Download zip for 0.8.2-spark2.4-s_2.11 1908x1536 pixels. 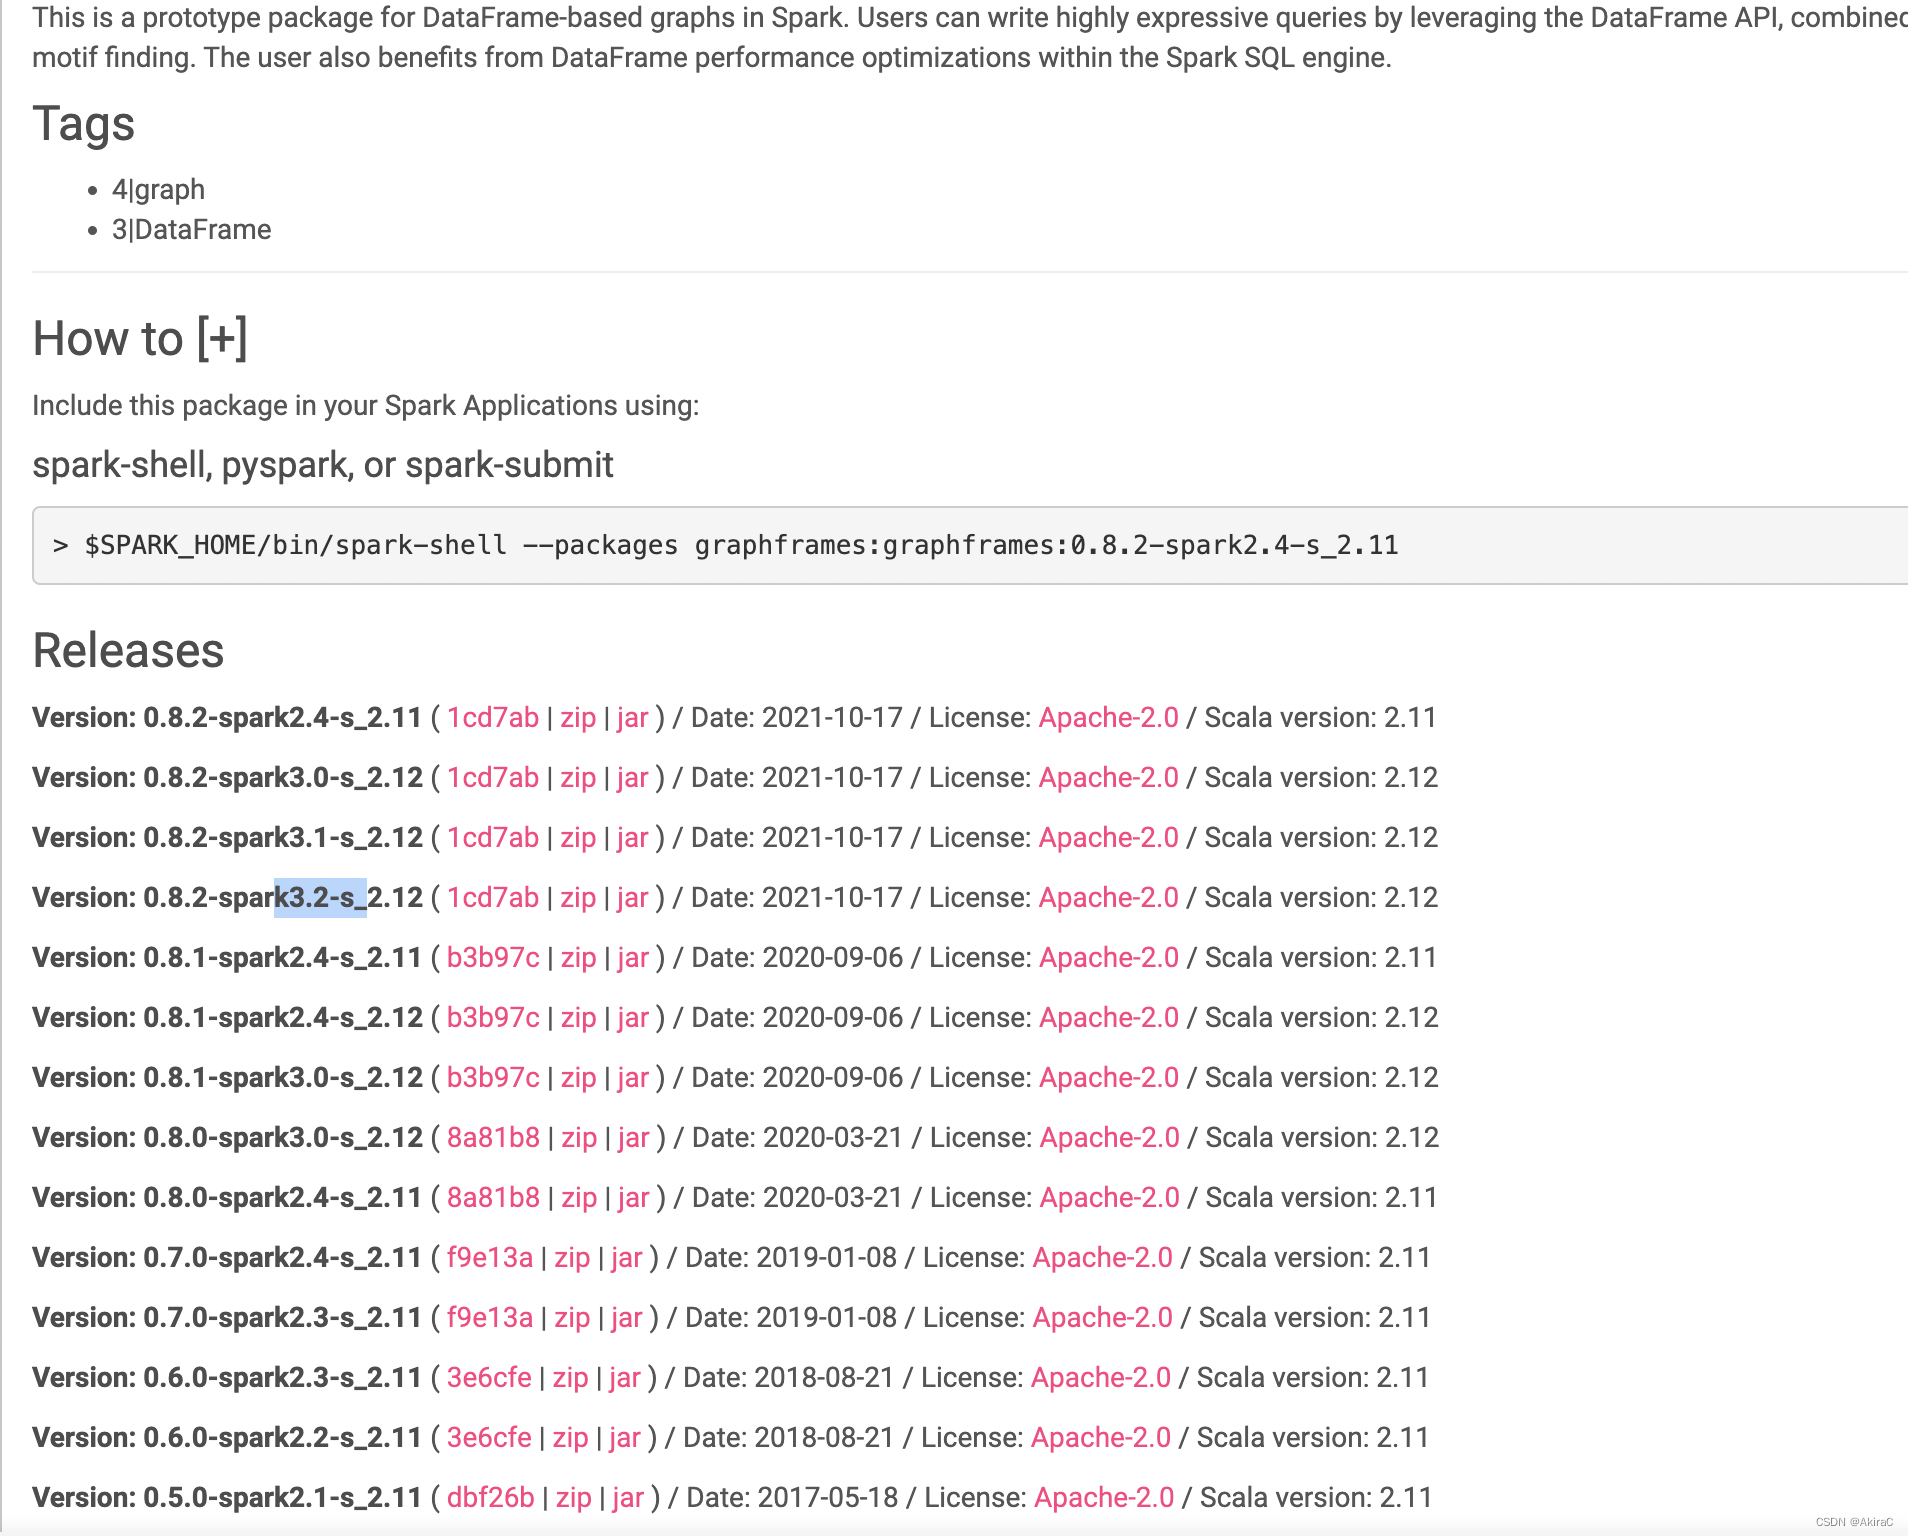(578, 718)
